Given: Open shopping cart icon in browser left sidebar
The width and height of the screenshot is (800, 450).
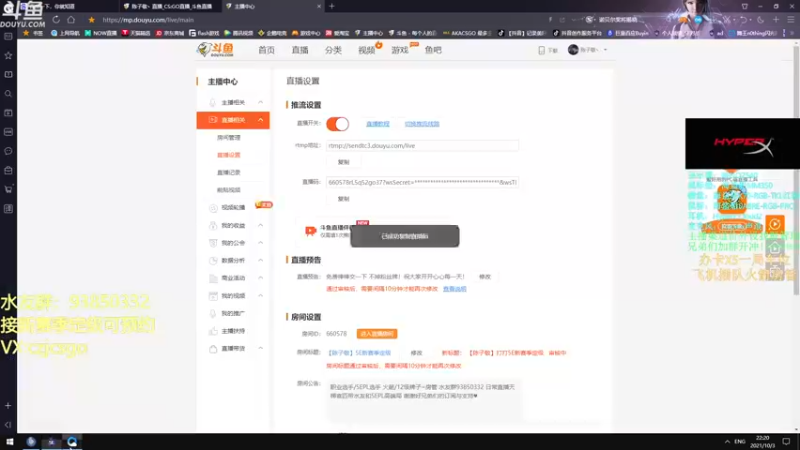Looking at the screenshot, I should pyautogui.click(x=8, y=189).
